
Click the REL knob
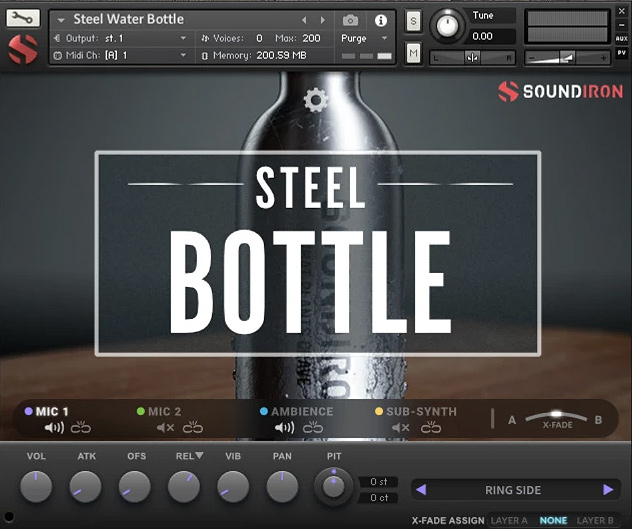pyautogui.click(x=184, y=487)
